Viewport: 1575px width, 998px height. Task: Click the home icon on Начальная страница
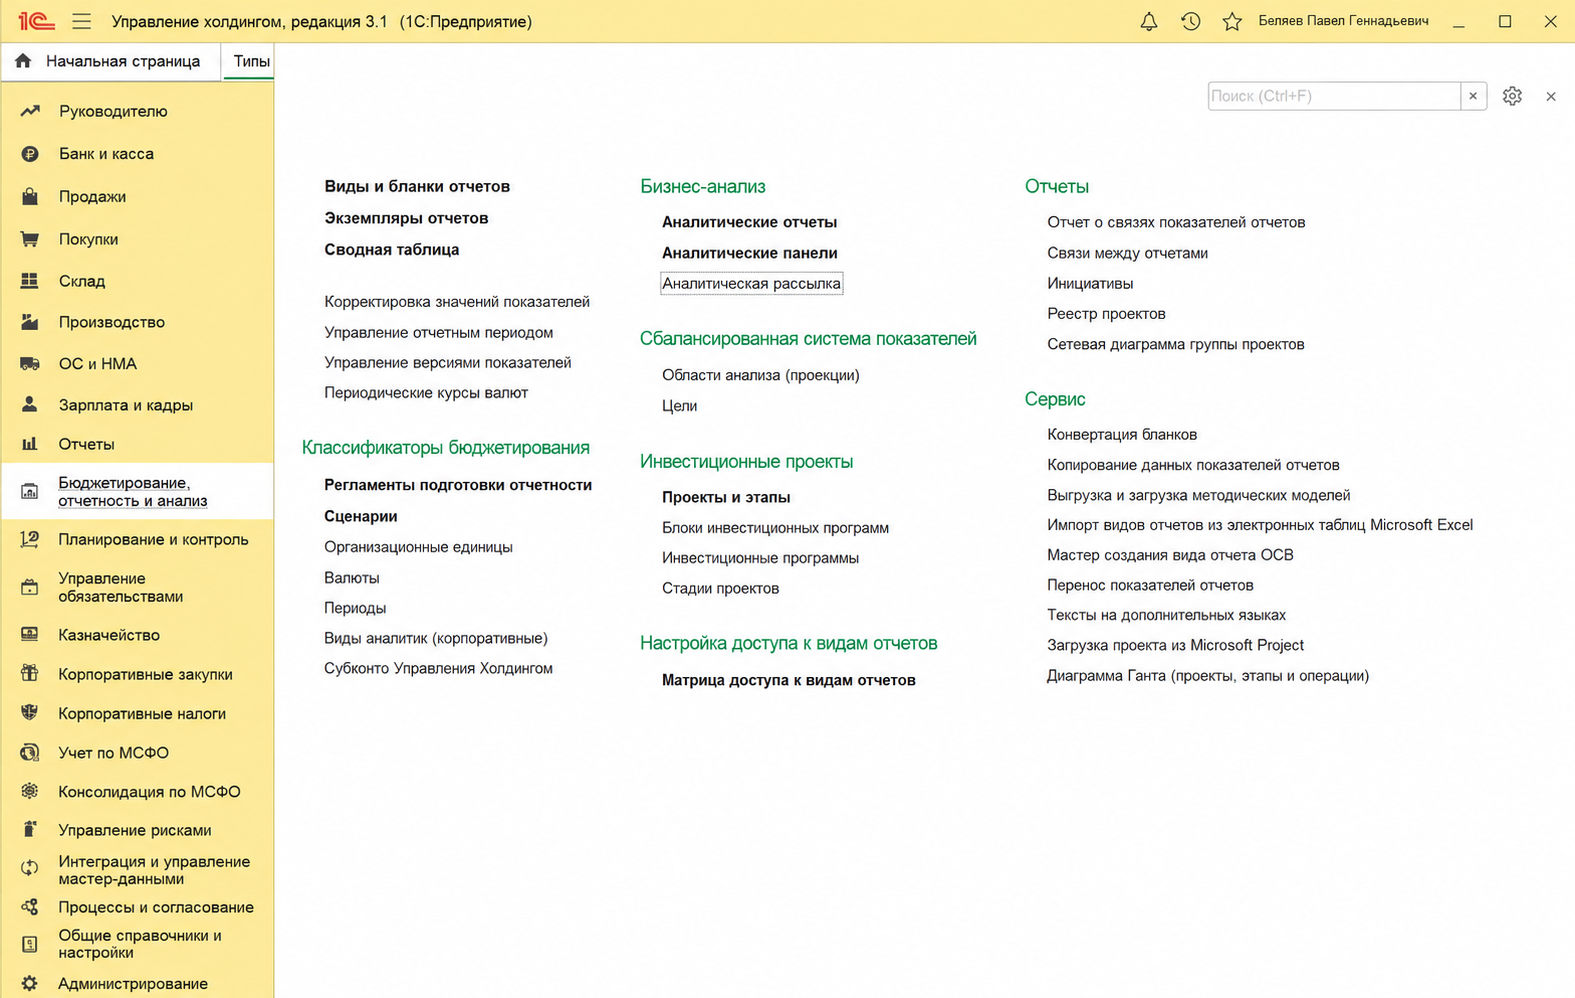(x=23, y=61)
